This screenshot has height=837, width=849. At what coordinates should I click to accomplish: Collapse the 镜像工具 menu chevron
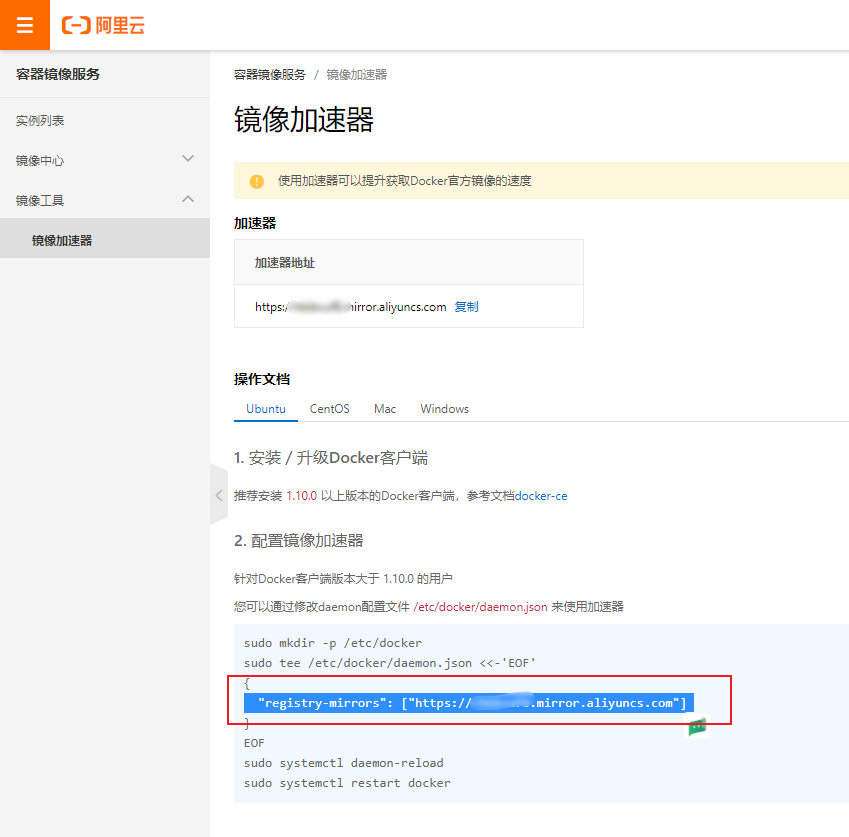point(188,199)
